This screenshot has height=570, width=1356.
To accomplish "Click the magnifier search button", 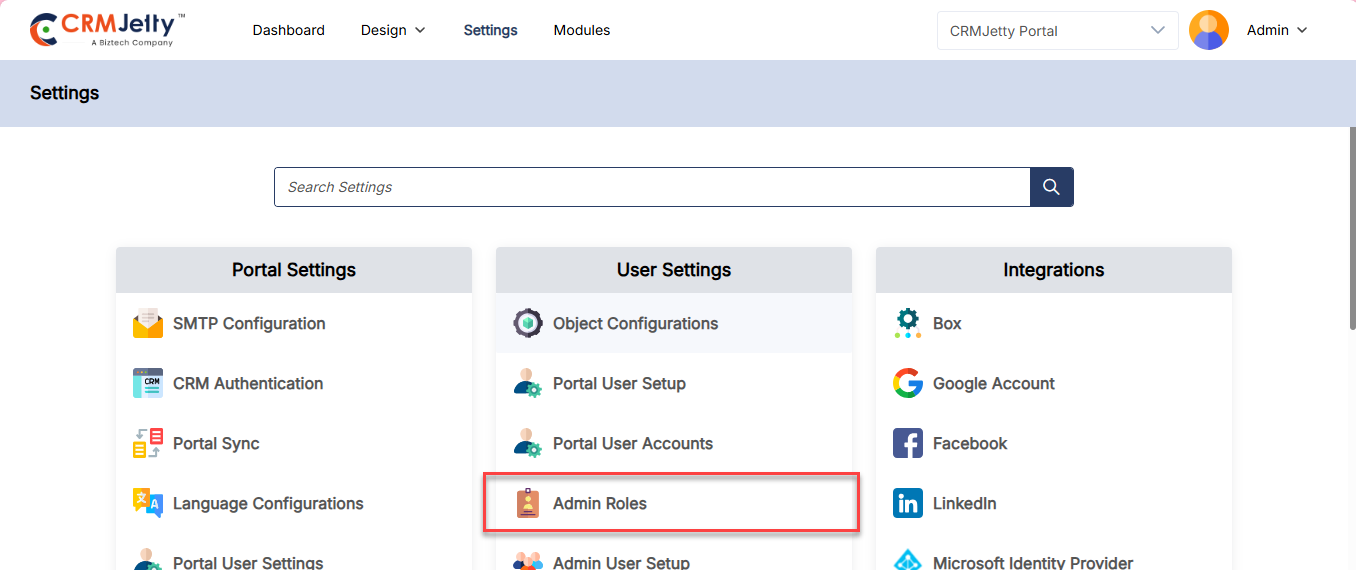I will point(1051,187).
